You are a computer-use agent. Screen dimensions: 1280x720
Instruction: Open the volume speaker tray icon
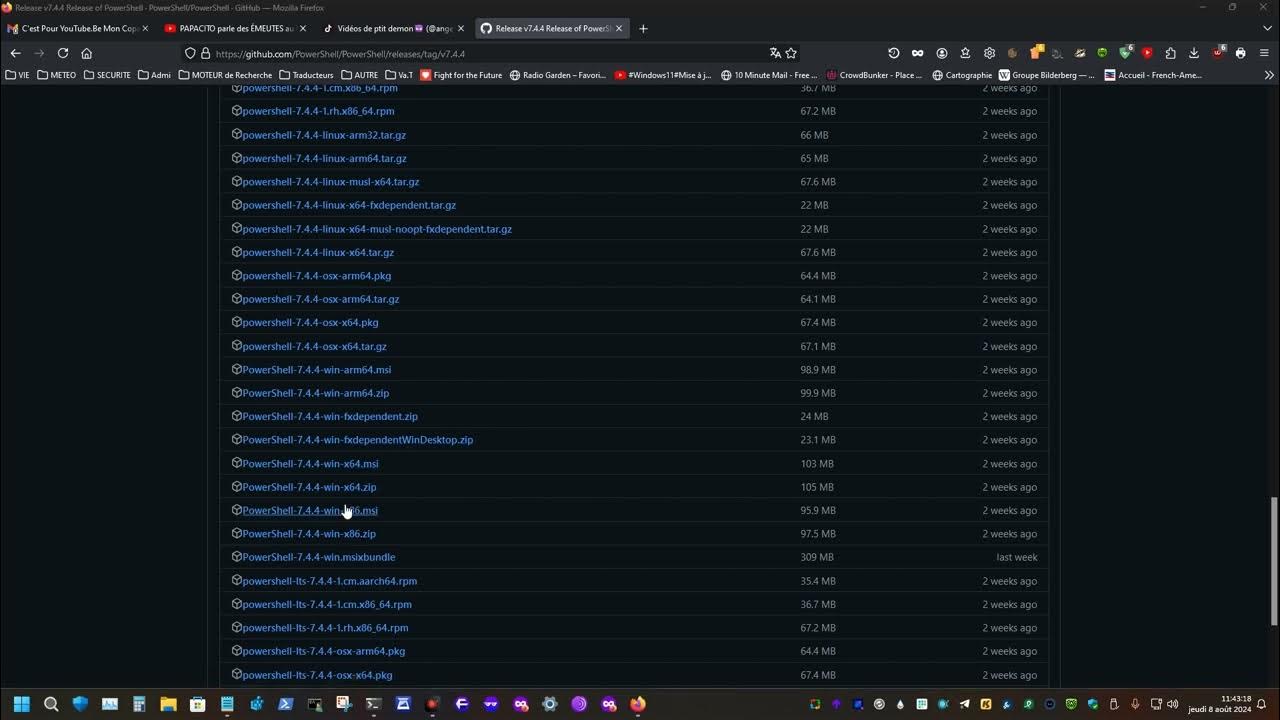1172,704
